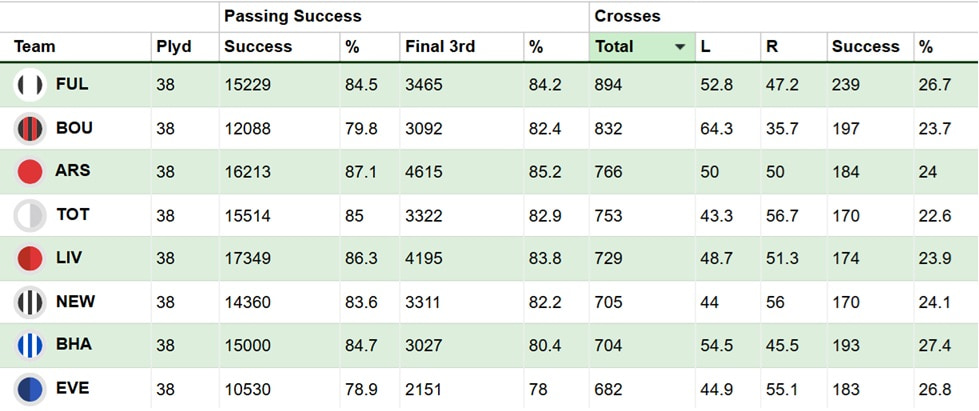Click Brighton's crosses total cell 704
The height and width of the screenshot is (411, 979).
pos(608,345)
